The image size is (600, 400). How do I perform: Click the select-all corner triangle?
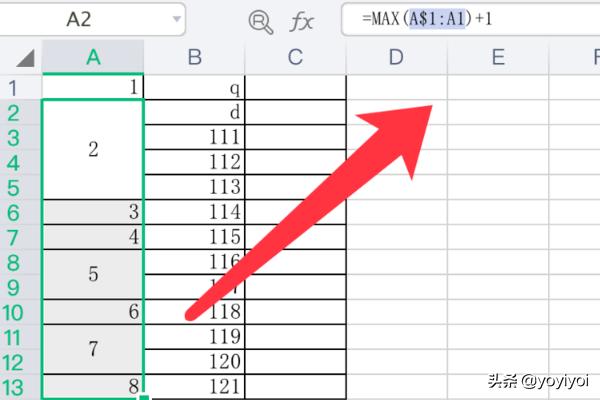(24, 59)
